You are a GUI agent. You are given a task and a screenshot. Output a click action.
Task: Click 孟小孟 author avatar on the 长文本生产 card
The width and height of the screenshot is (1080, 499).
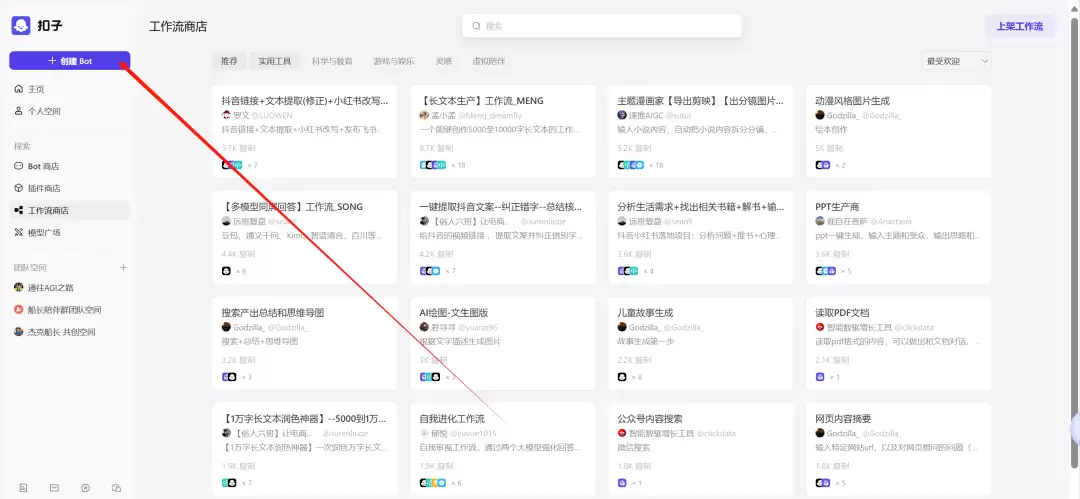coord(424,115)
